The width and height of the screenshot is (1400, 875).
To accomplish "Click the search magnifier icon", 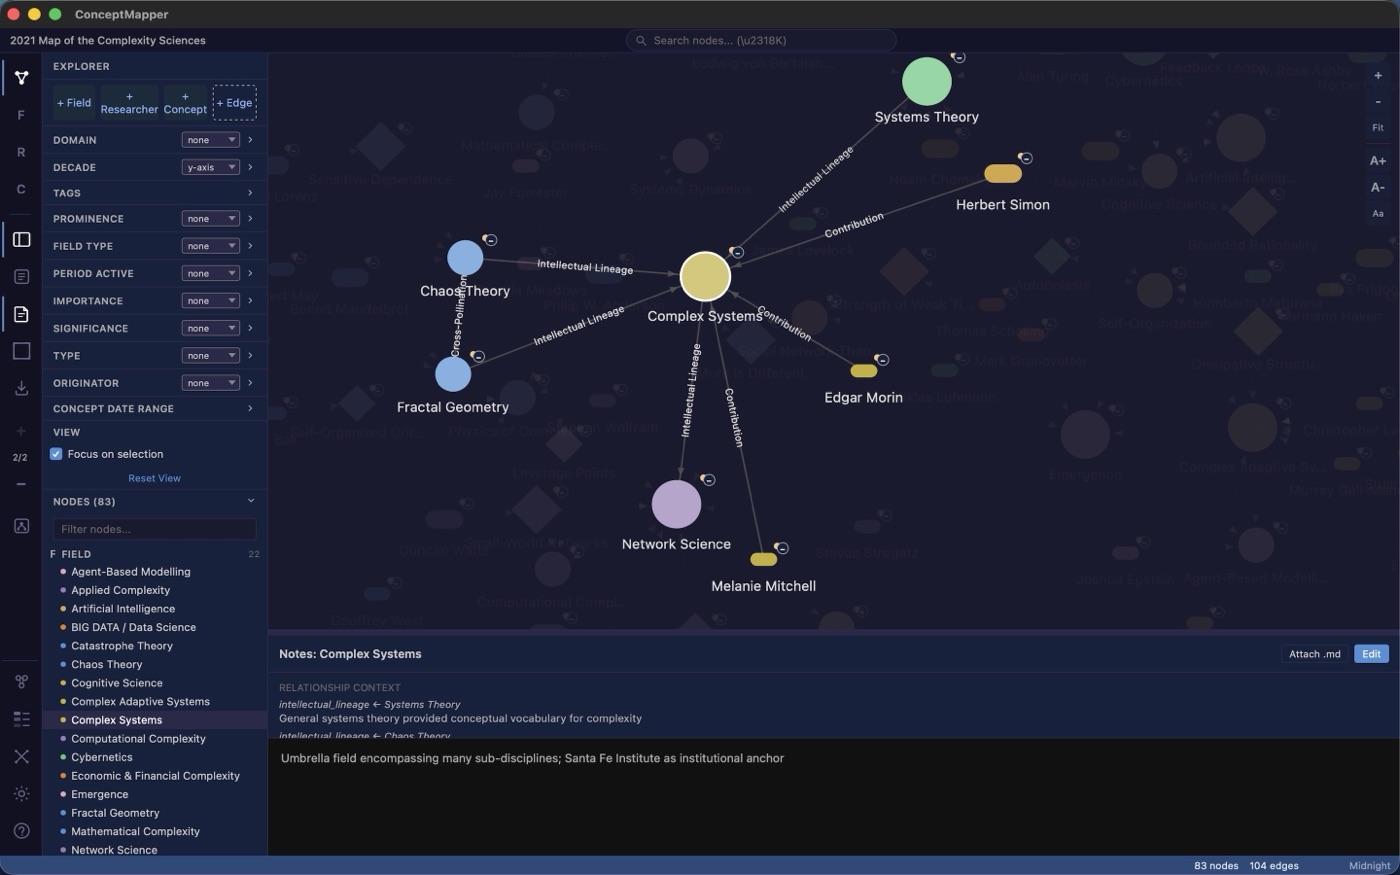I will tap(641, 41).
